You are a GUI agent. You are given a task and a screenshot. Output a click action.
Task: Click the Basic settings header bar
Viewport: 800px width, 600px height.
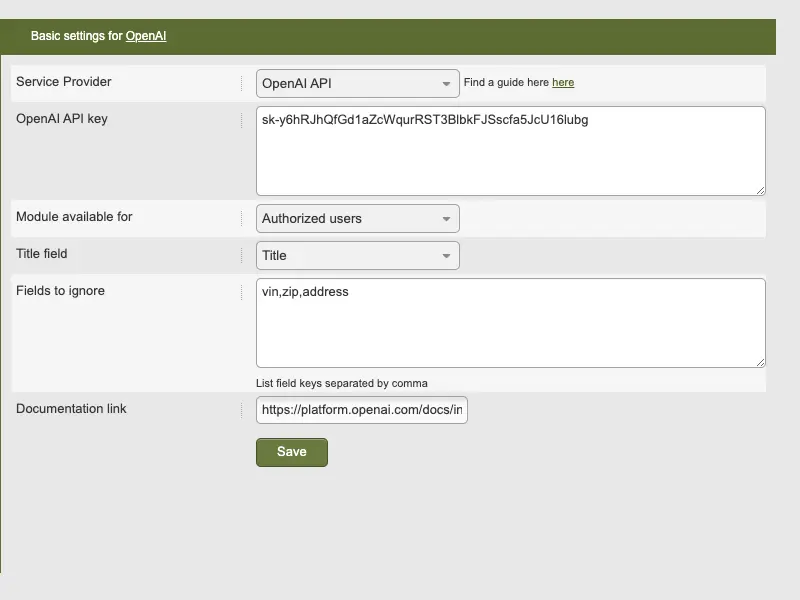pyautogui.click(x=388, y=37)
